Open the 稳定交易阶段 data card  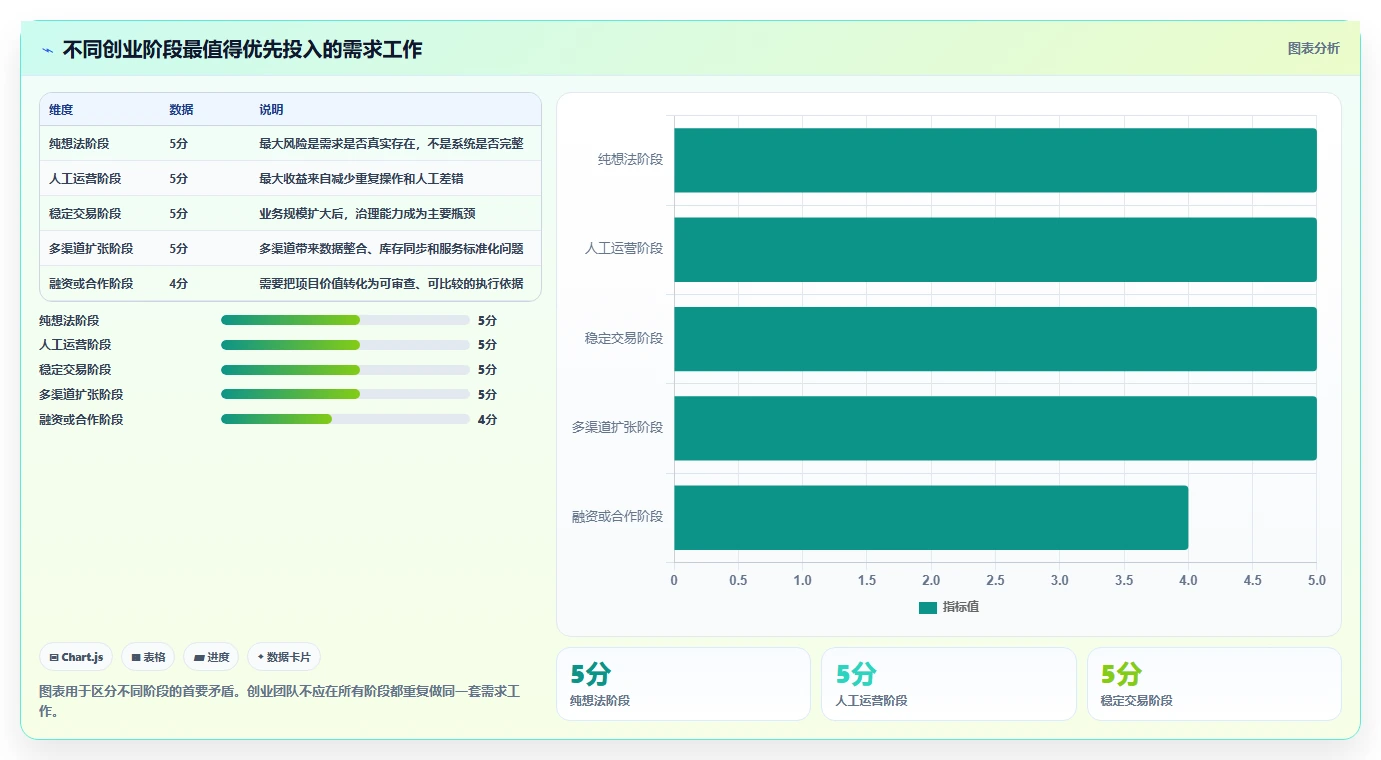(x=1214, y=684)
